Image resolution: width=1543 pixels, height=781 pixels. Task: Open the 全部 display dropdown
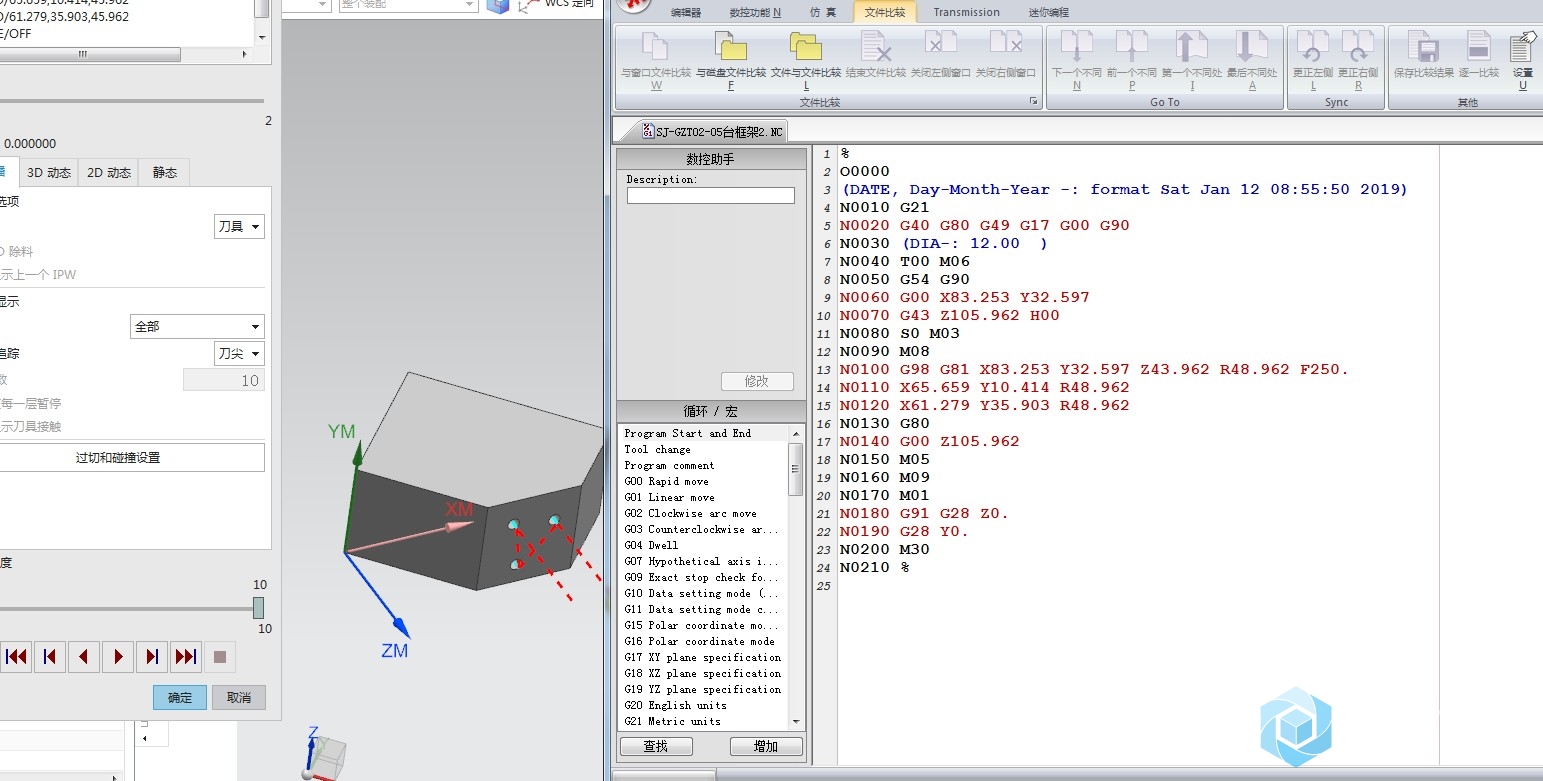pyautogui.click(x=197, y=326)
